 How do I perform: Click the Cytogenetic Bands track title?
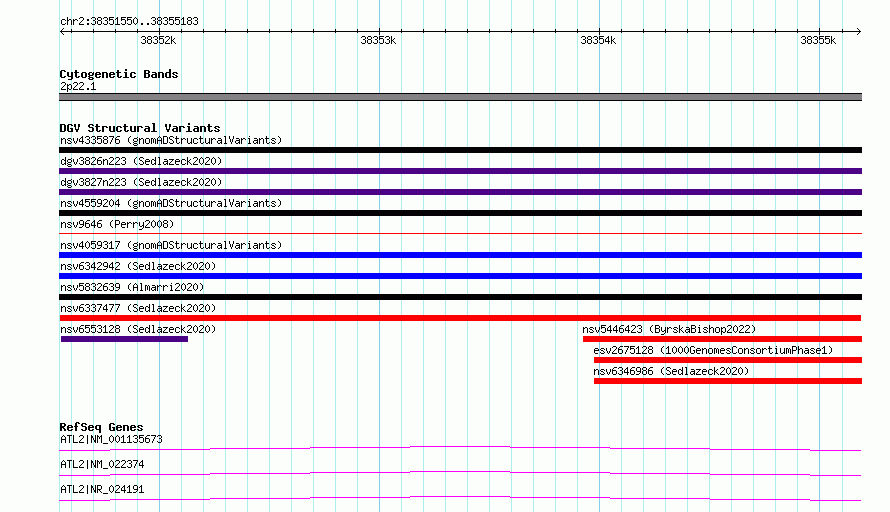(x=119, y=74)
